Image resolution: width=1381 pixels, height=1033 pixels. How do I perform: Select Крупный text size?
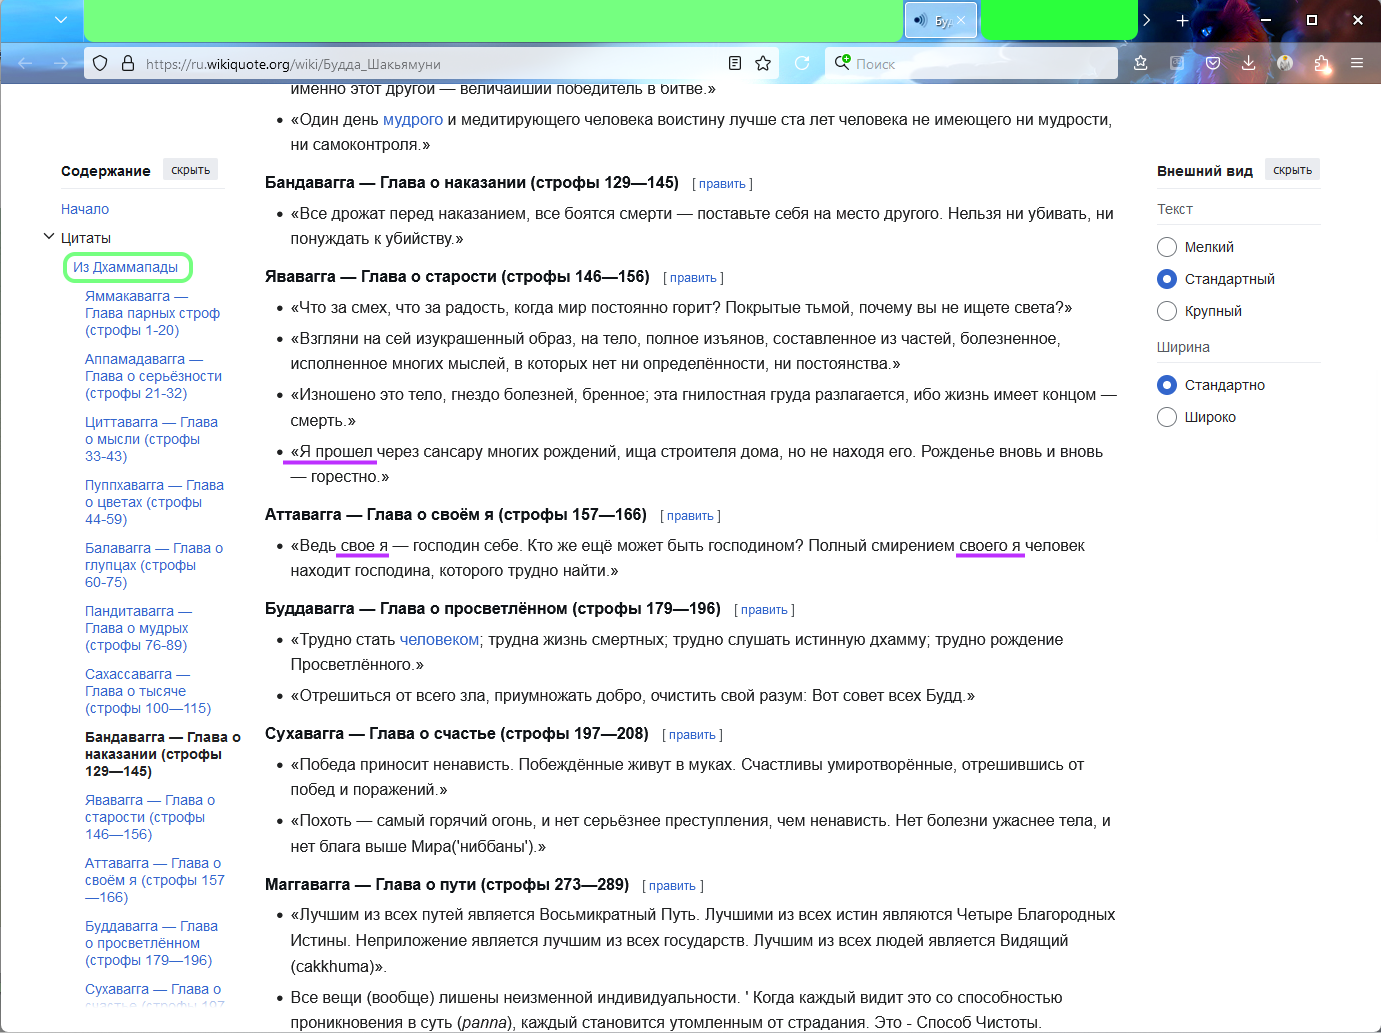tap(1167, 311)
